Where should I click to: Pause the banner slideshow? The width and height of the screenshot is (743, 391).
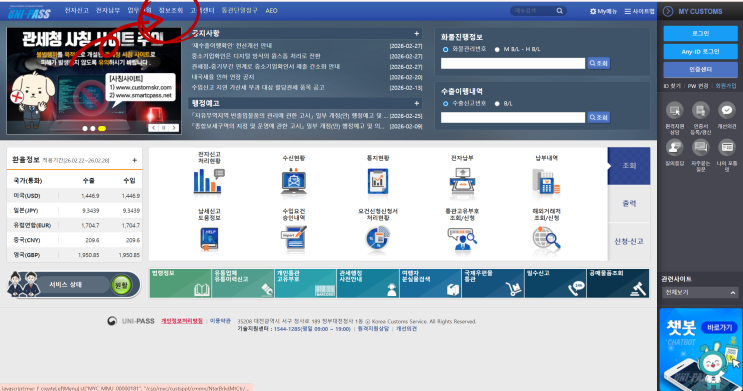coord(163,128)
